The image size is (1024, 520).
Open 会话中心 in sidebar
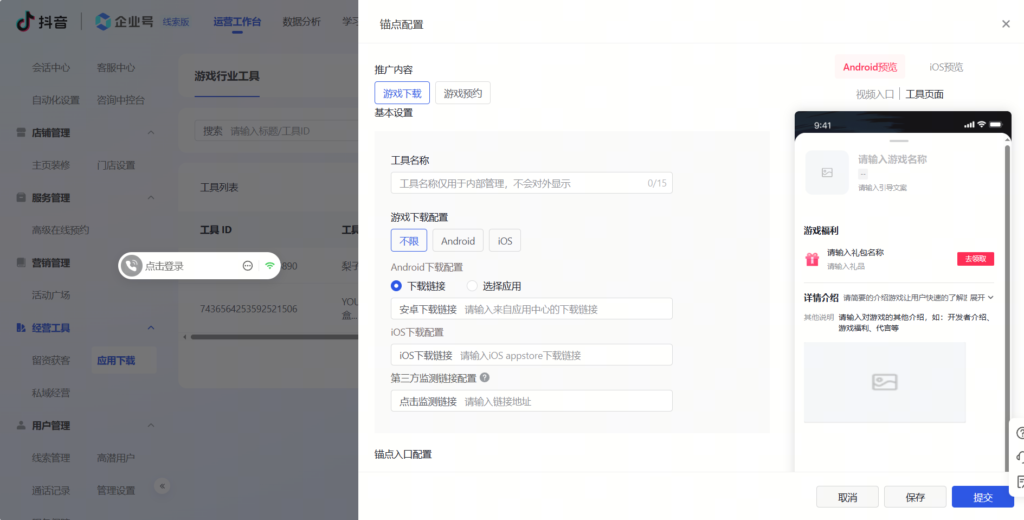tap(51, 67)
